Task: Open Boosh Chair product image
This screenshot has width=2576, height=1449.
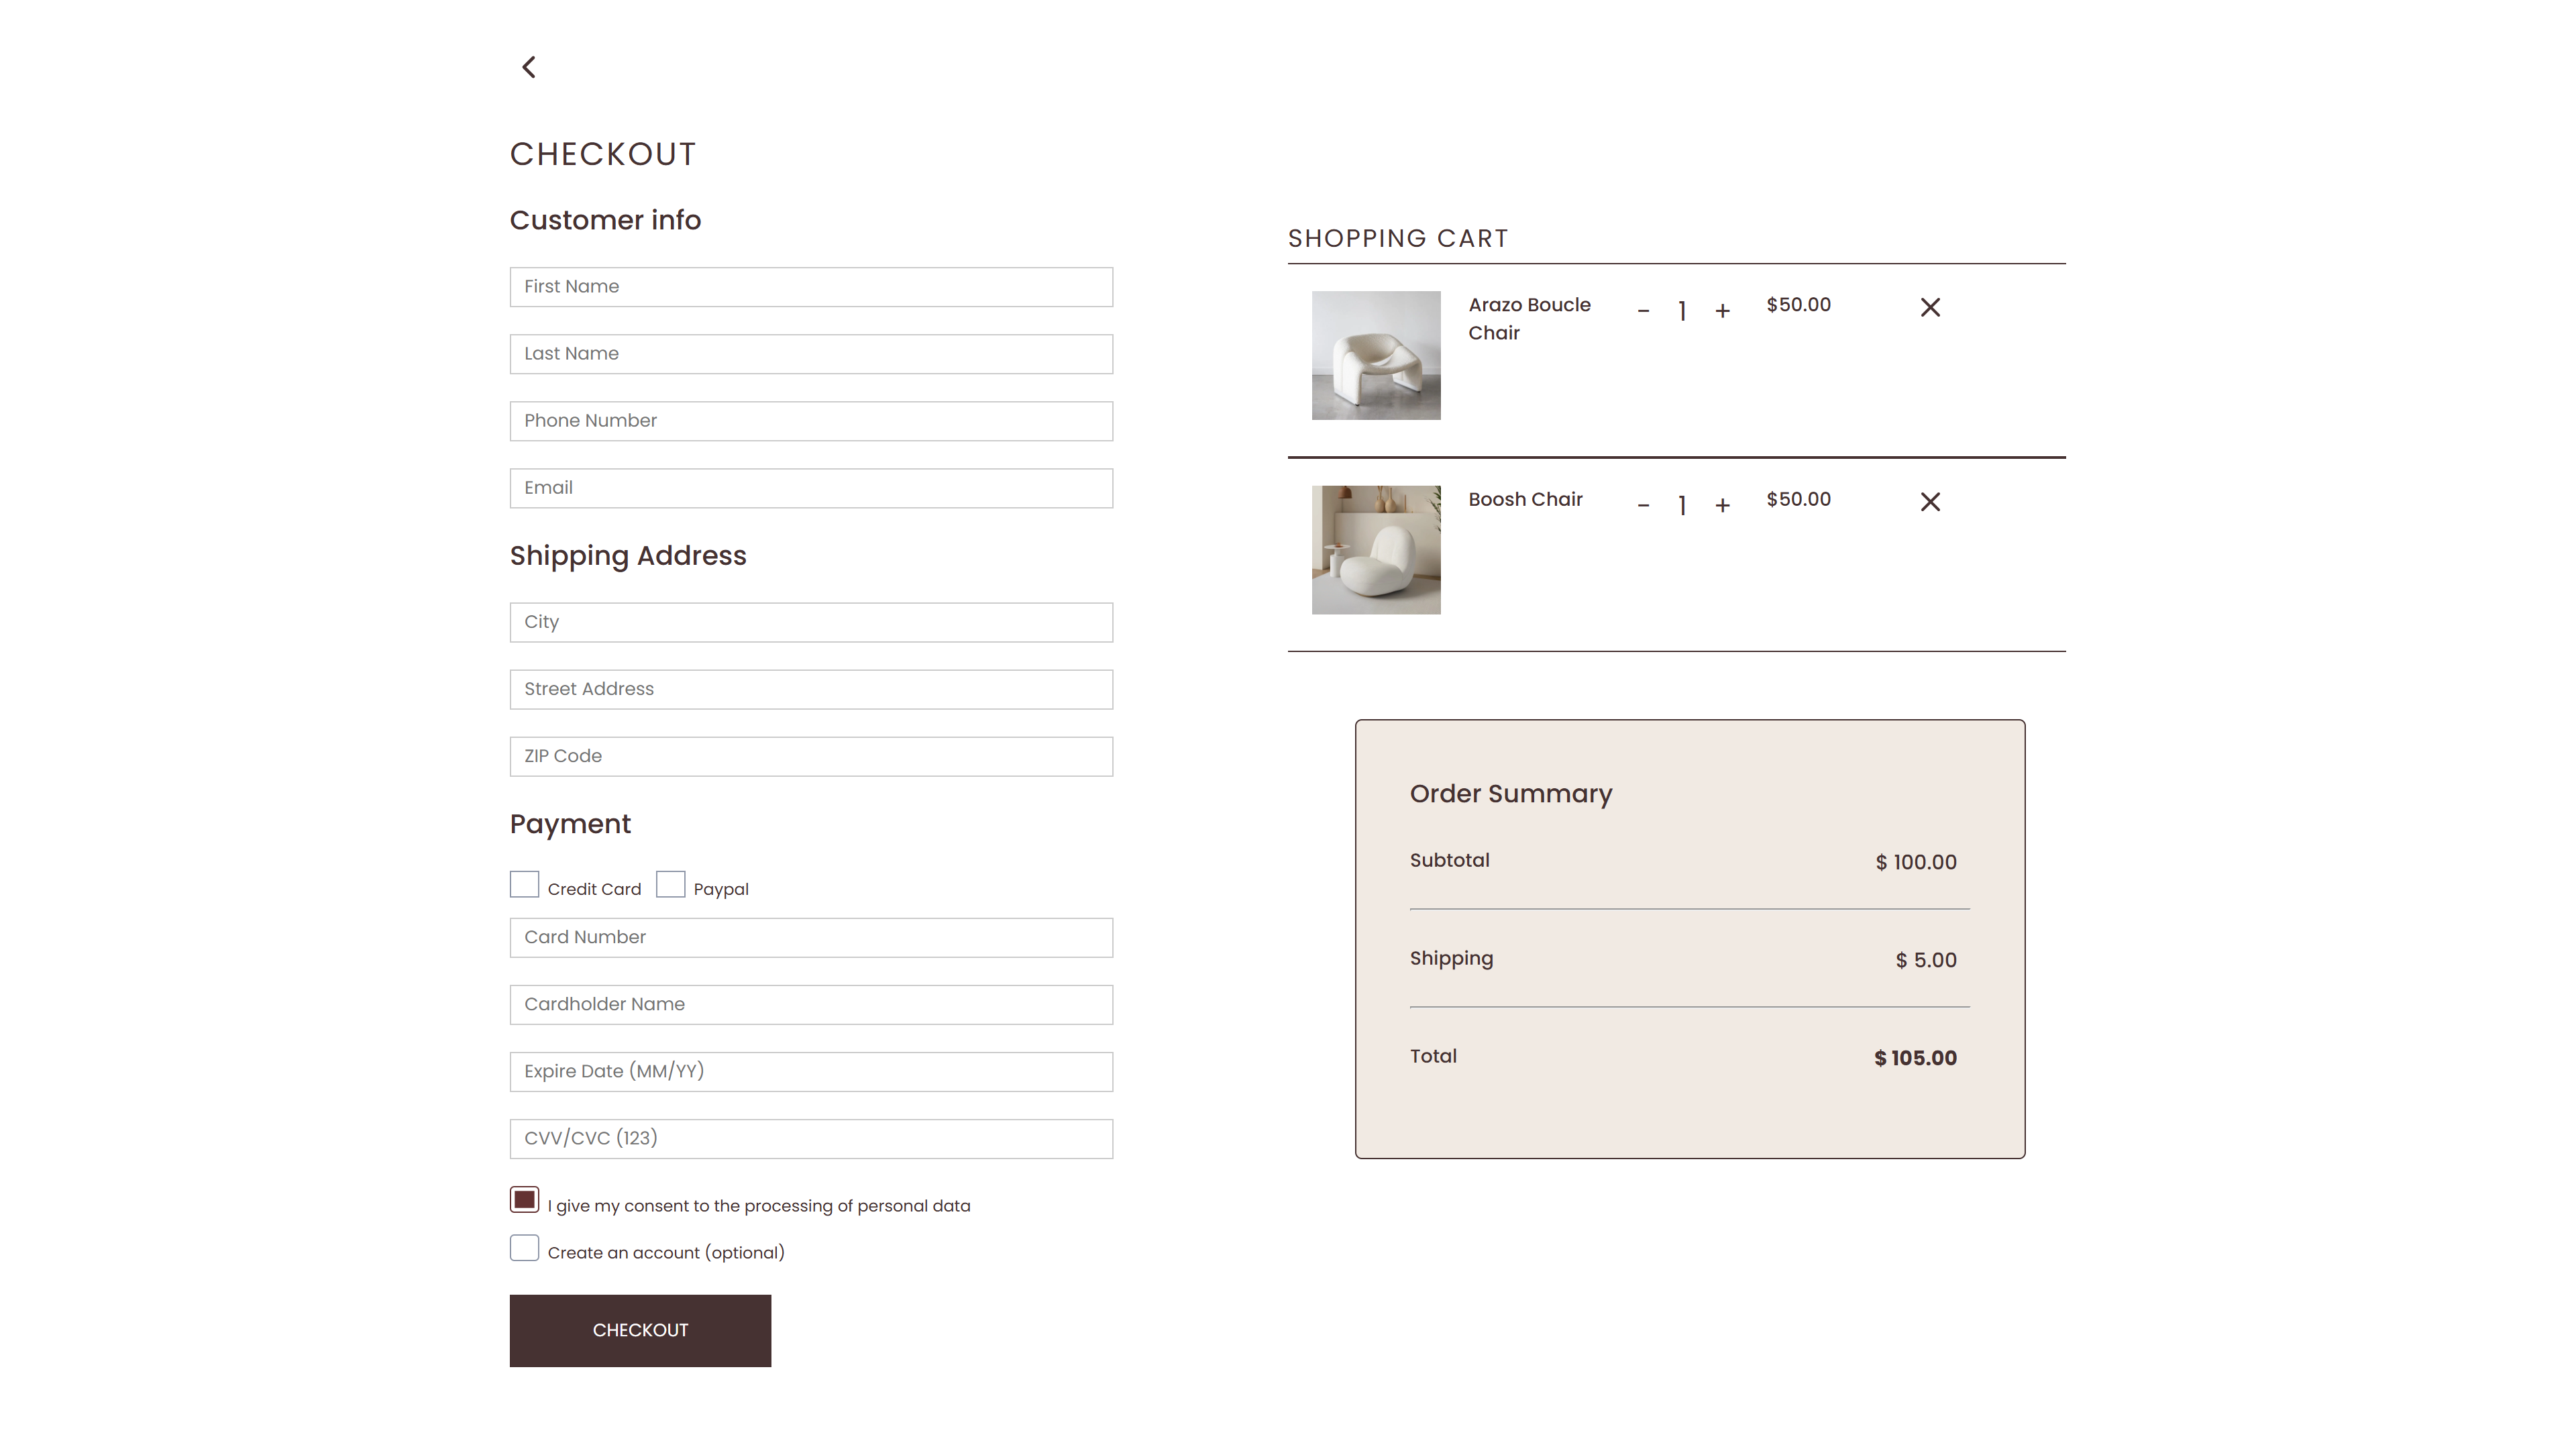Action: point(1376,550)
